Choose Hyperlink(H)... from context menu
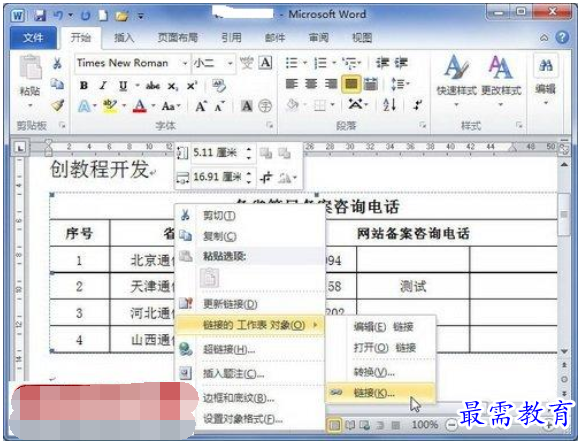This screenshot has height=445, width=581. [250, 349]
